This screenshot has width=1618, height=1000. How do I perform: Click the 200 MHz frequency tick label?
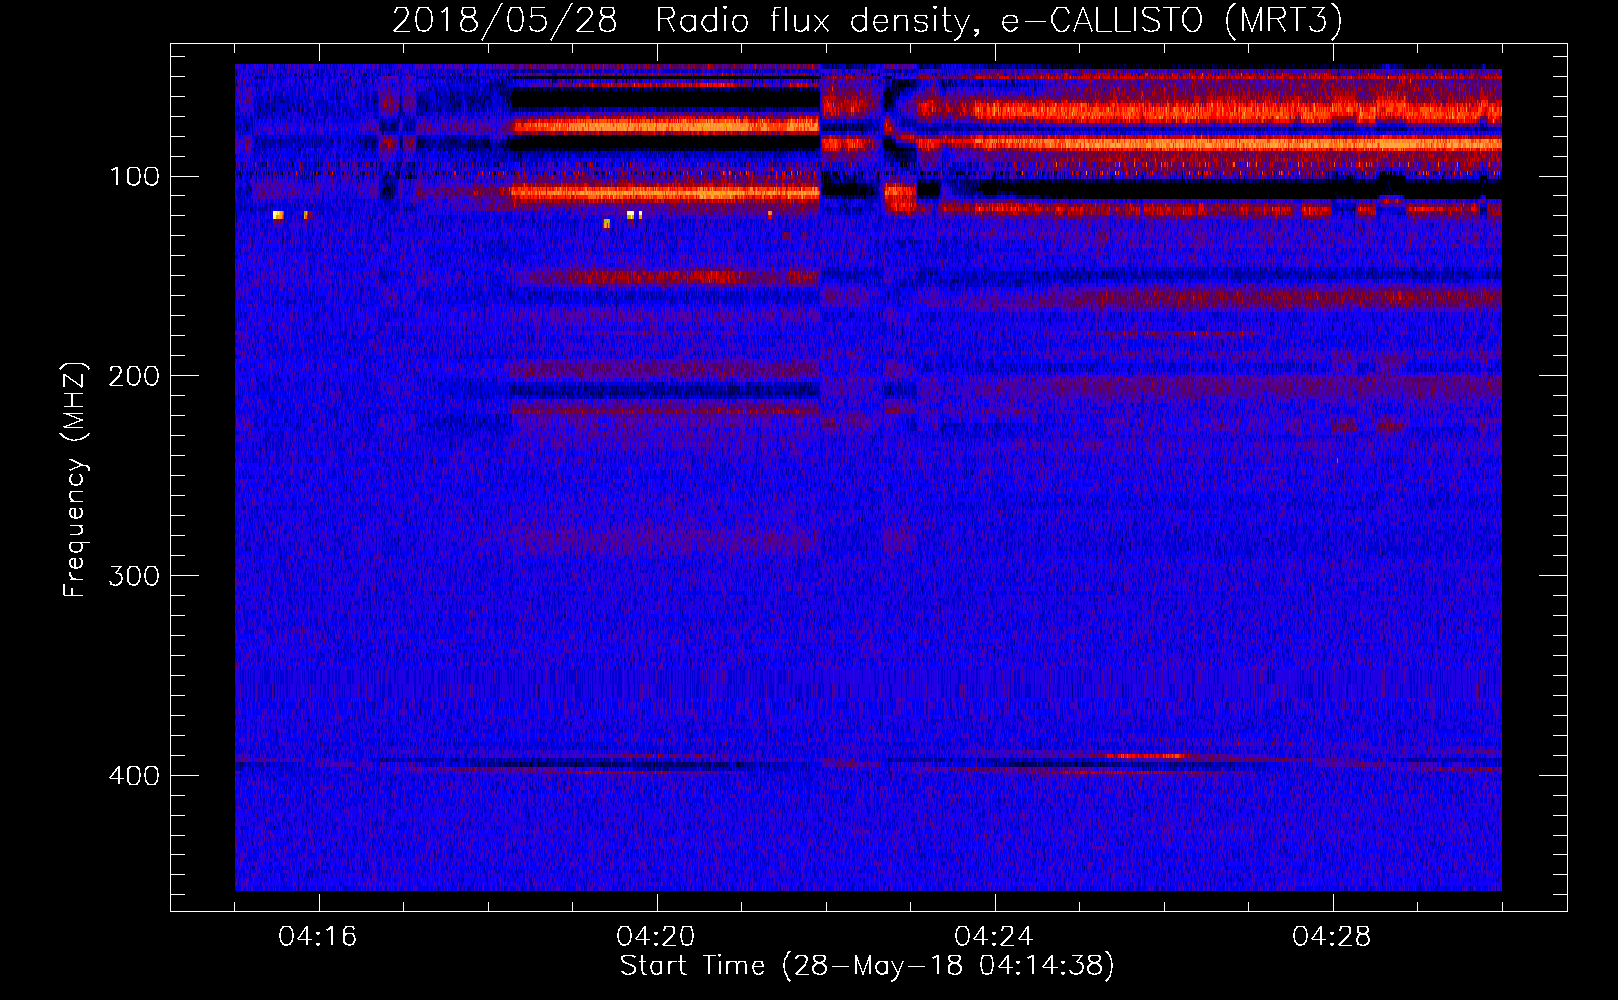(x=134, y=376)
